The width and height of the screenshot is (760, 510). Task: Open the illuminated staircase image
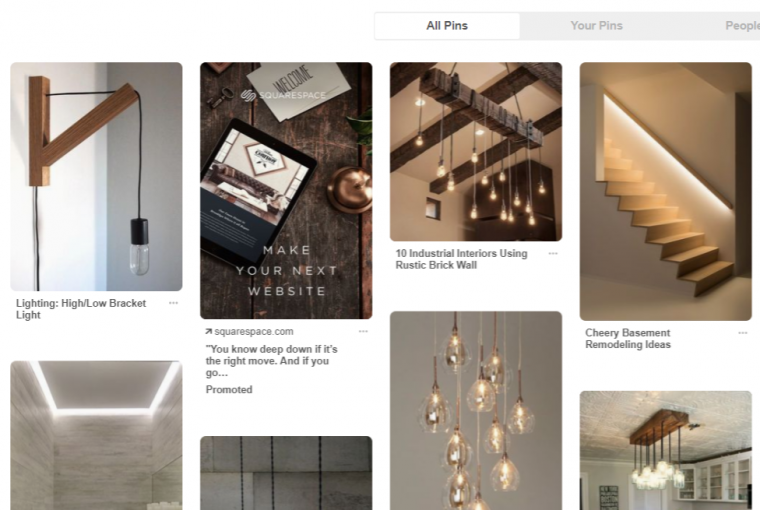(x=665, y=191)
